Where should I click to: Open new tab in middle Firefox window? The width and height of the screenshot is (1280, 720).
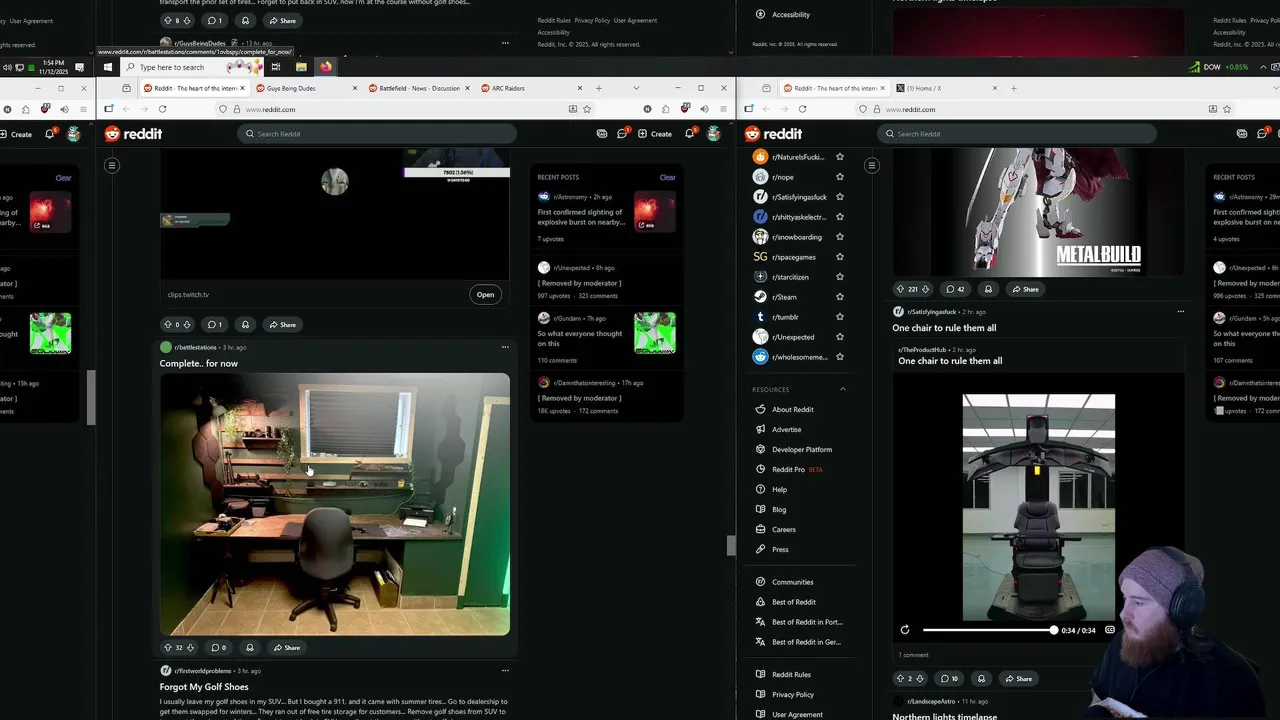pyautogui.click(x=599, y=88)
